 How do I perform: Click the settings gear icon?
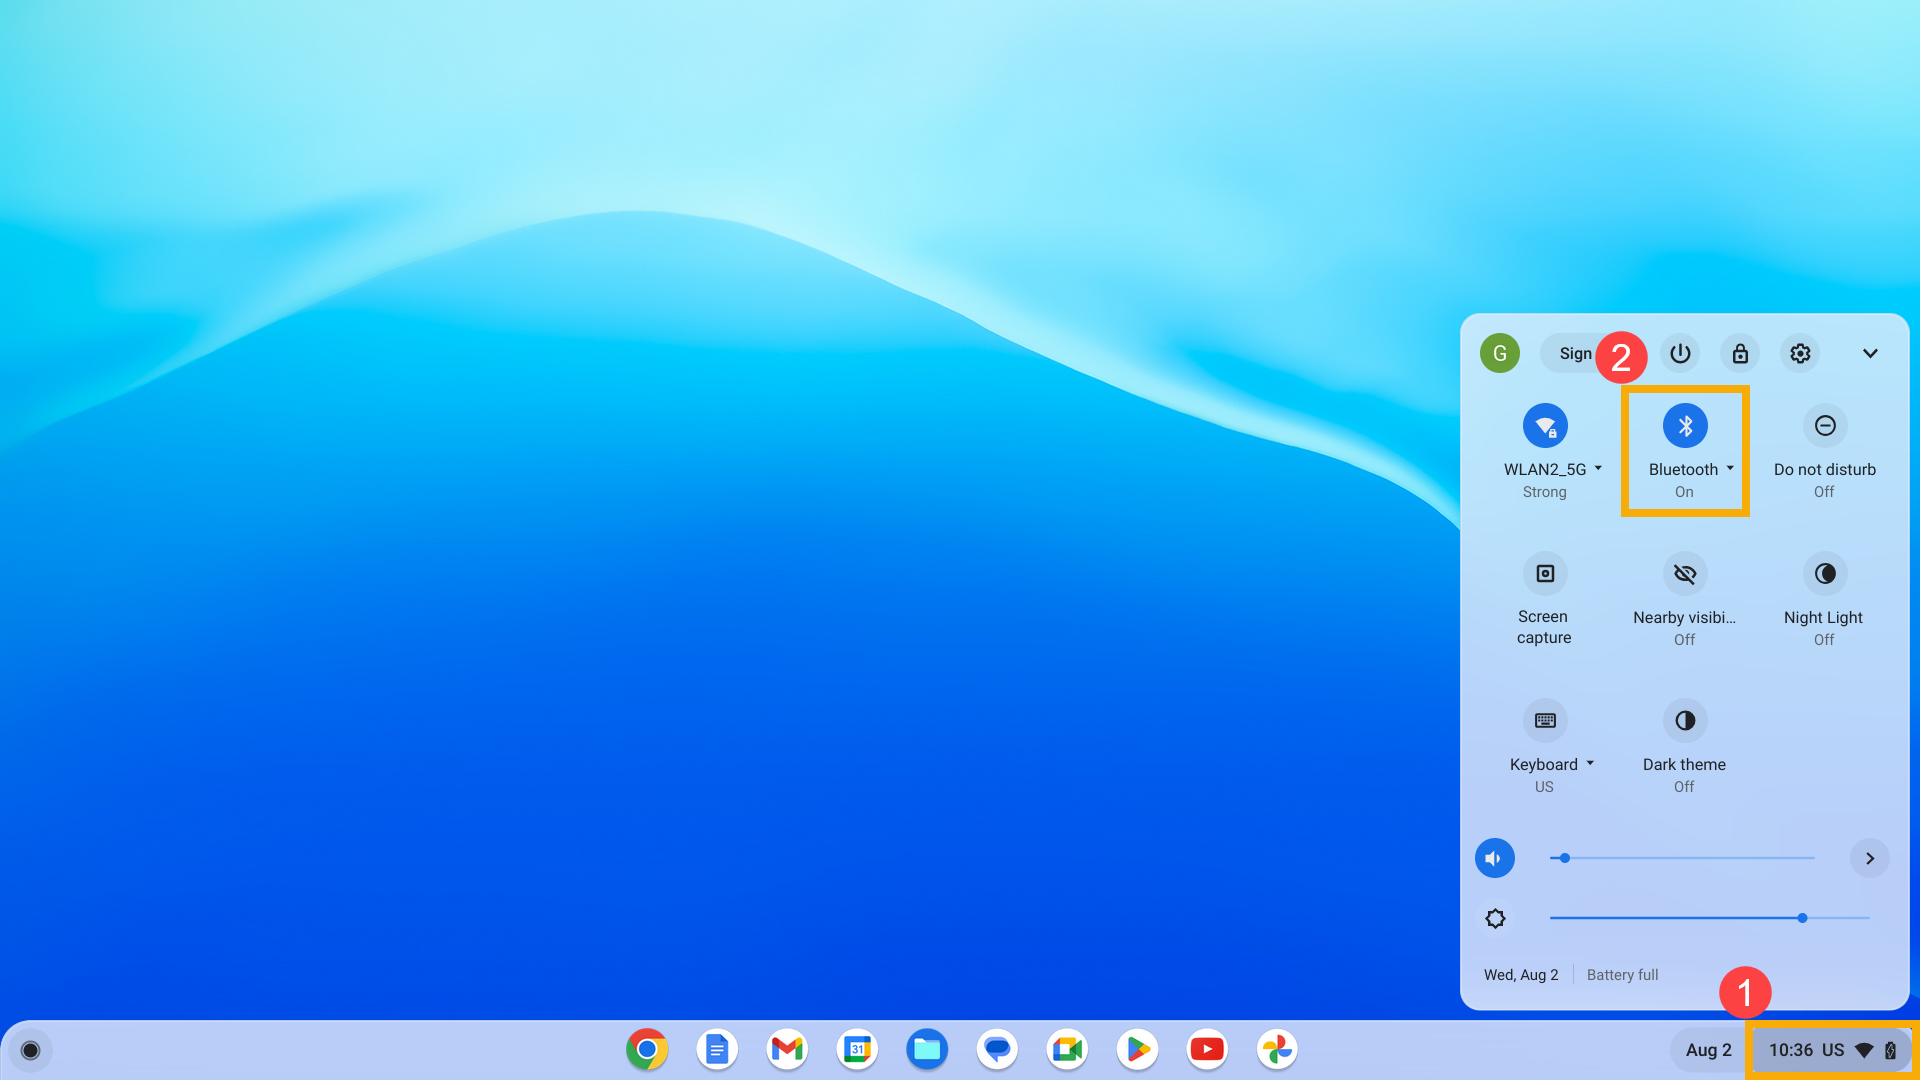tap(1800, 352)
